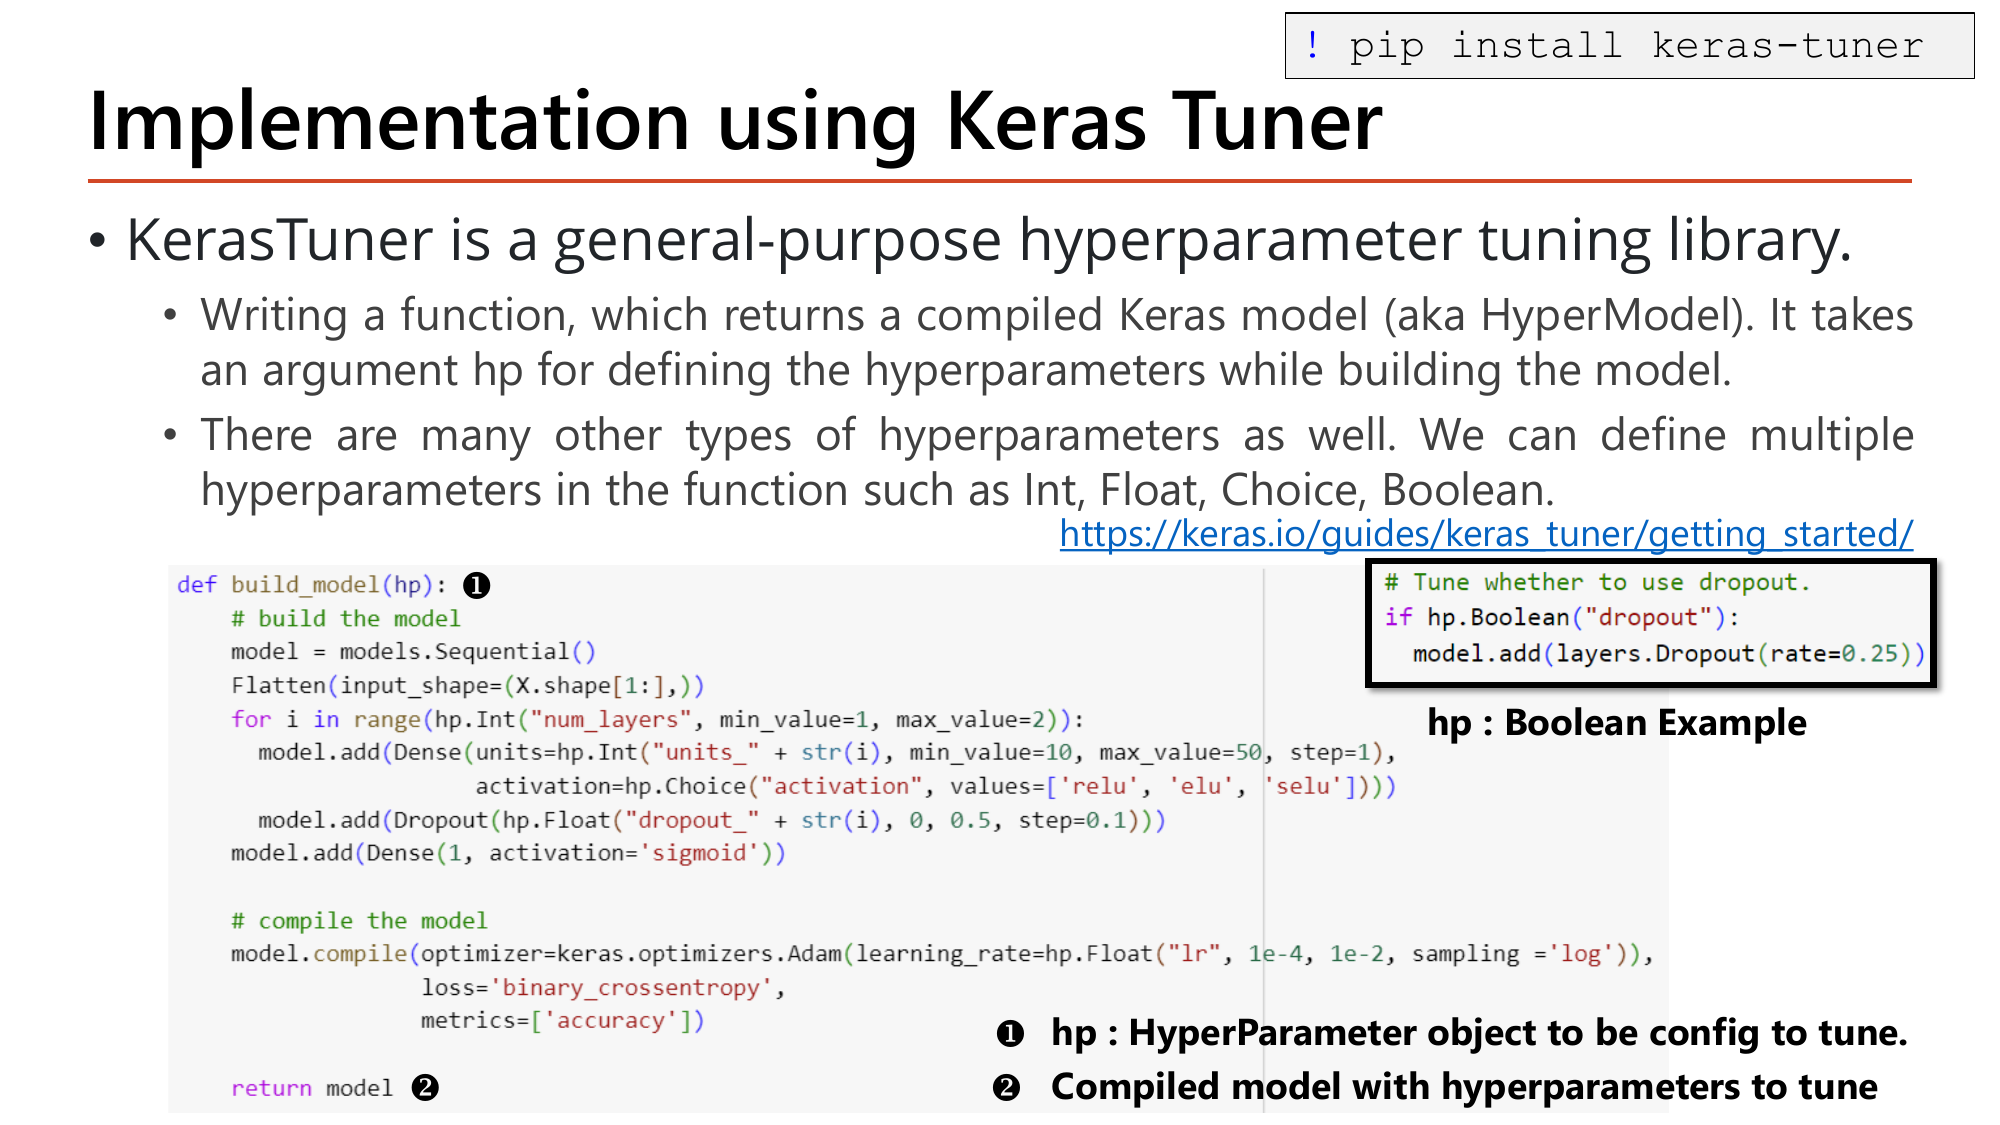Click 'model.add(layers.Dropout(rate=0.25))' line
Image resolution: width=2000 pixels, height=1125 pixels.
coord(1668,654)
